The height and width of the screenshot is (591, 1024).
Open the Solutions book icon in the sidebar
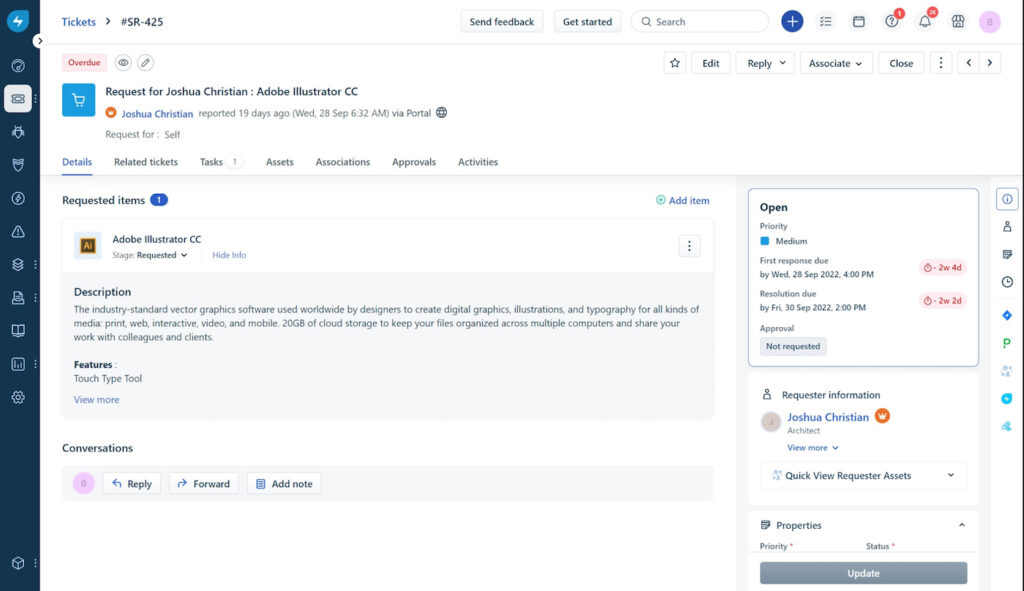coord(18,330)
